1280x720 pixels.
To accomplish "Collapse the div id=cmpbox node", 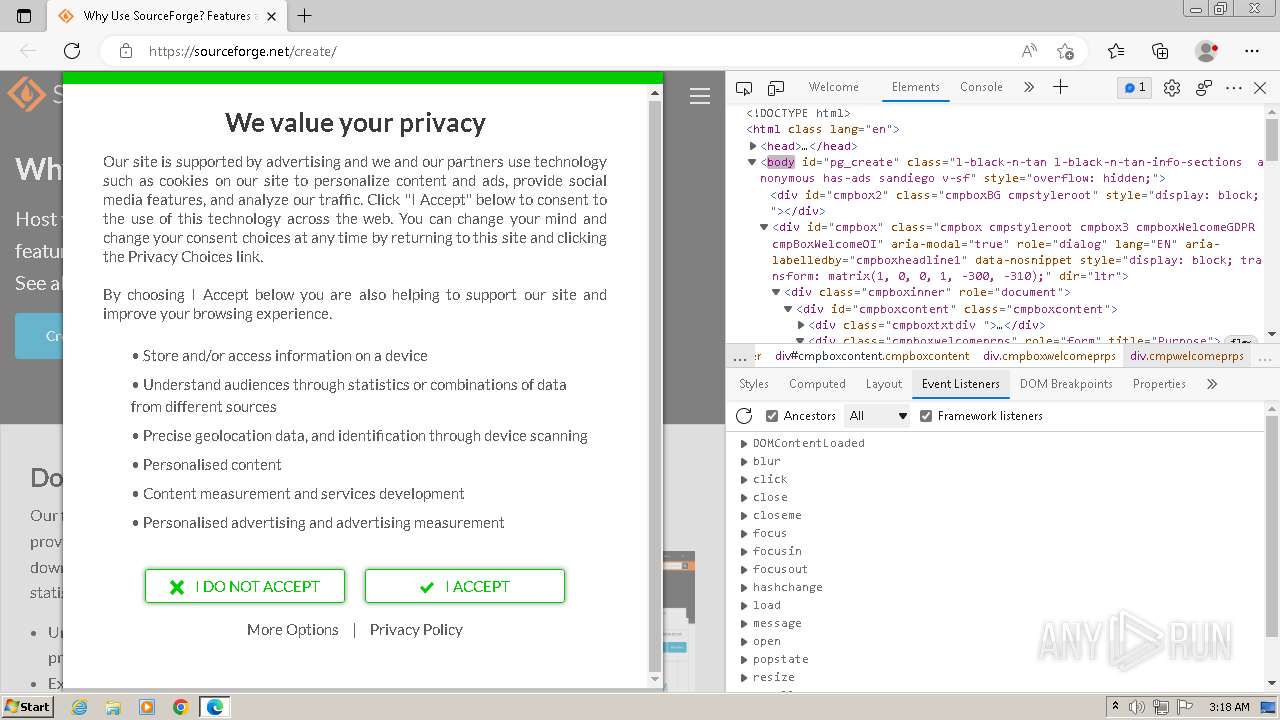I will [764, 228].
